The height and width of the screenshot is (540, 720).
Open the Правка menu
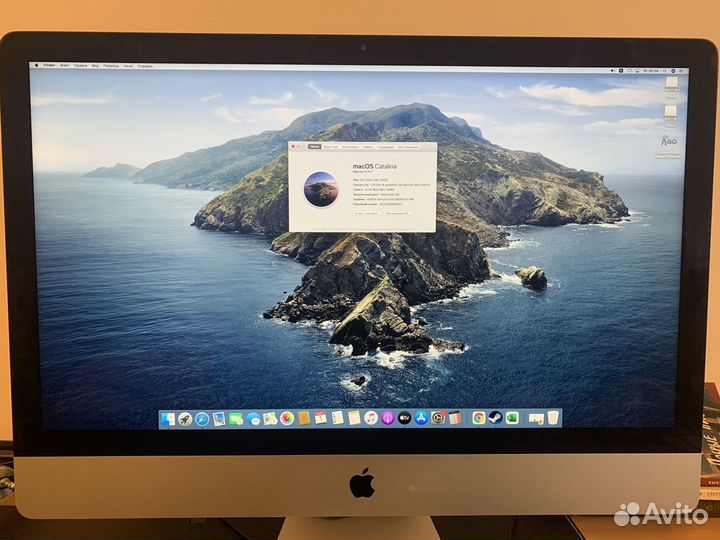(x=80, y=66)
